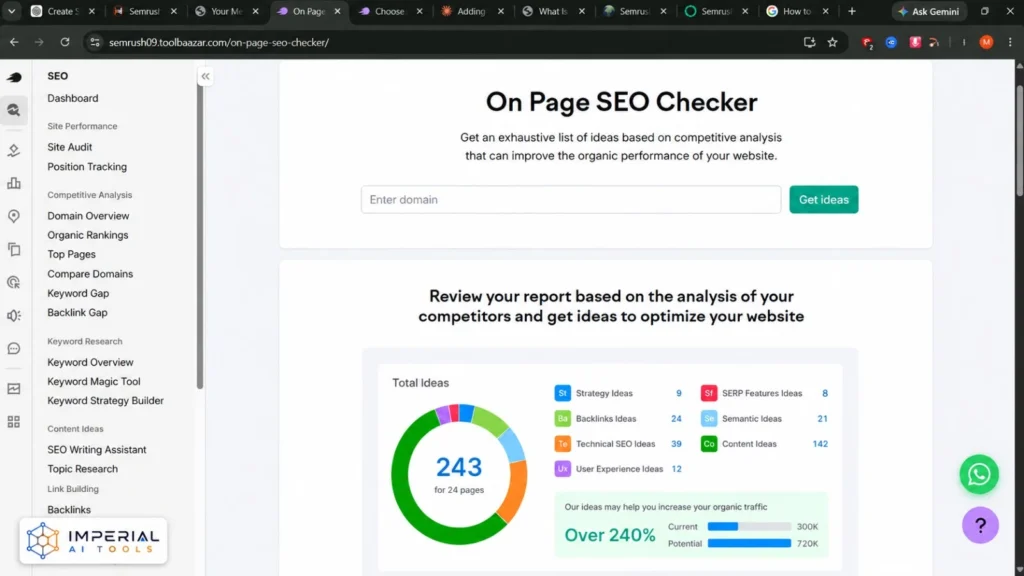Screen dimensions: 1024x576
Task: Click the Content Ideas Co icon
Action: [x=709, y=443]
